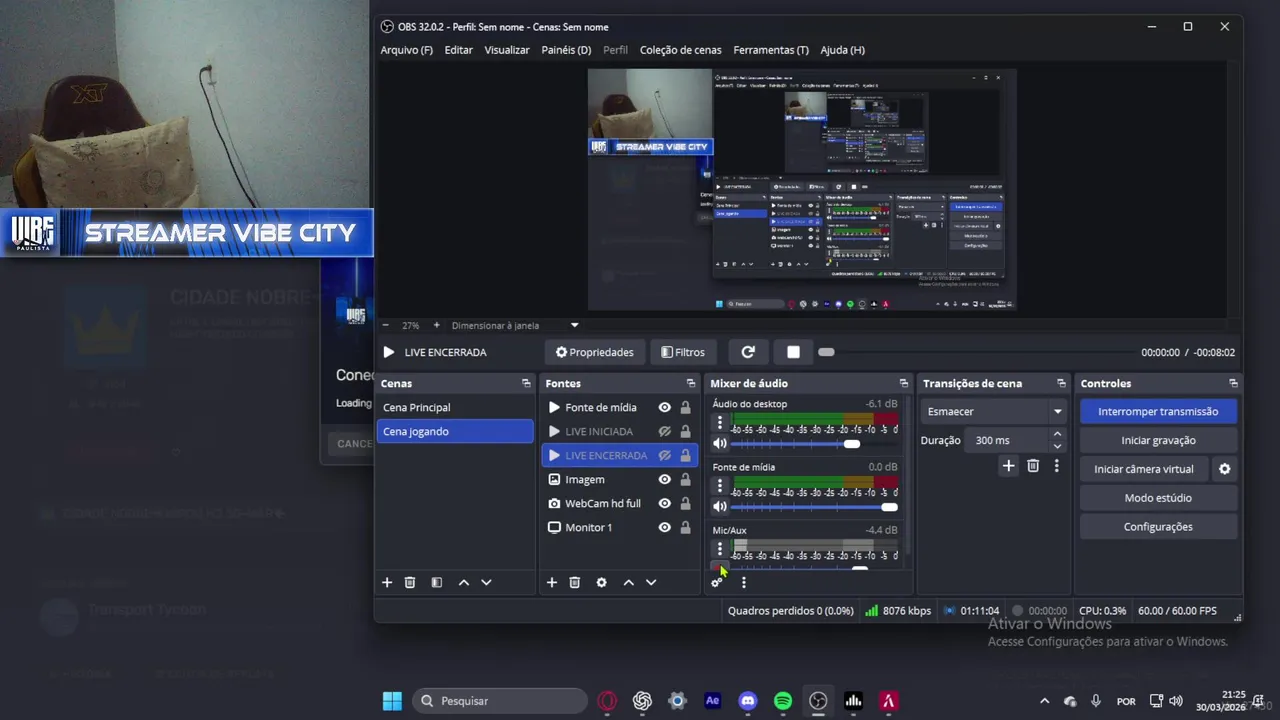1280x720 pixels.
Task: Open the Esmaecer transition dropdown
Action: [x=995, y=411]
